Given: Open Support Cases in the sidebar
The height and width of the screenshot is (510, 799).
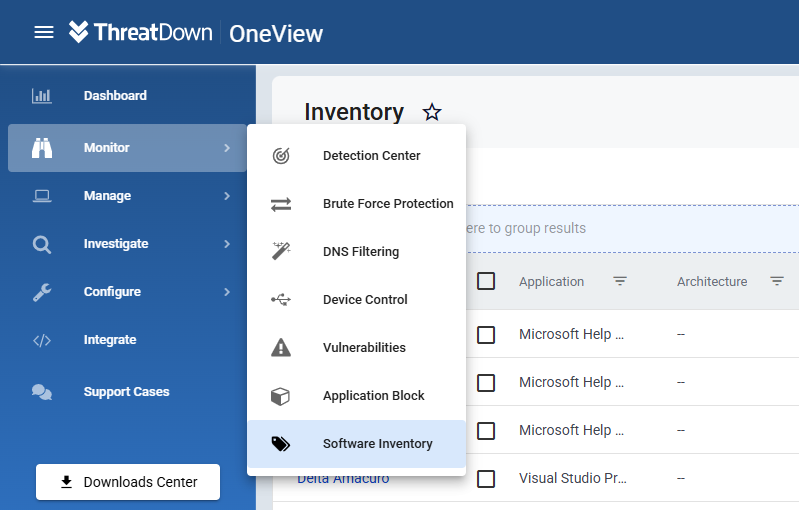Looking at the screenshot, I should pyautogui.click(x=127, y=392).
